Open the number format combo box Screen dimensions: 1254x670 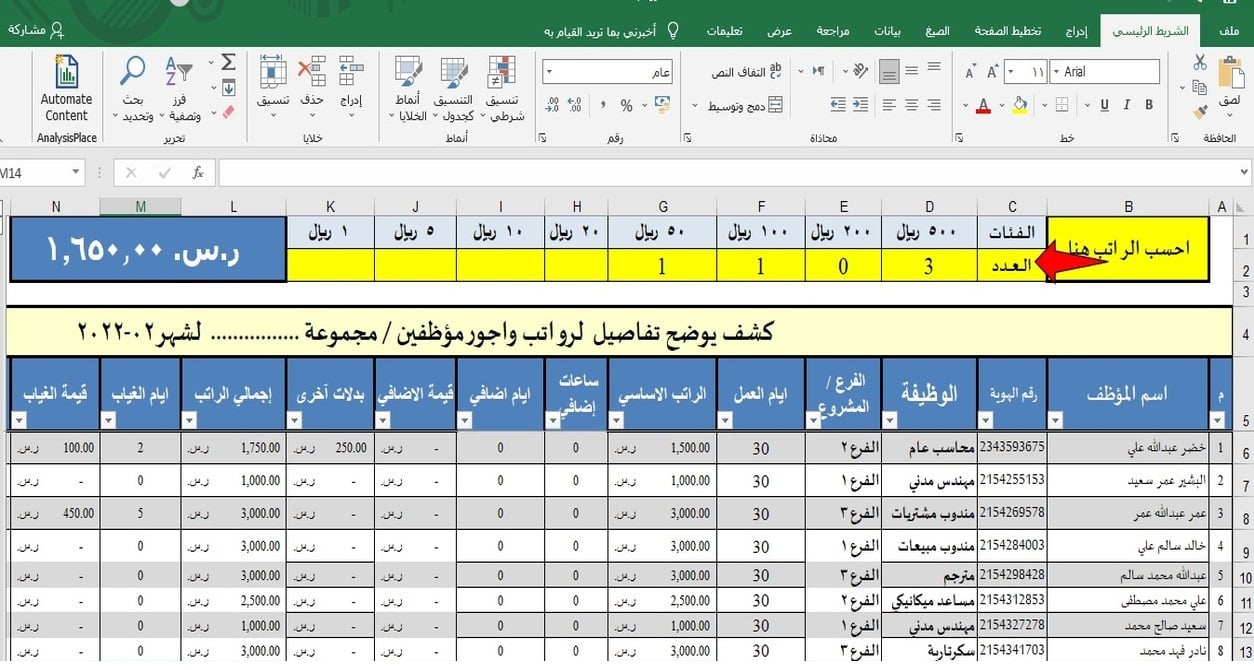click(x=608, y=72)
